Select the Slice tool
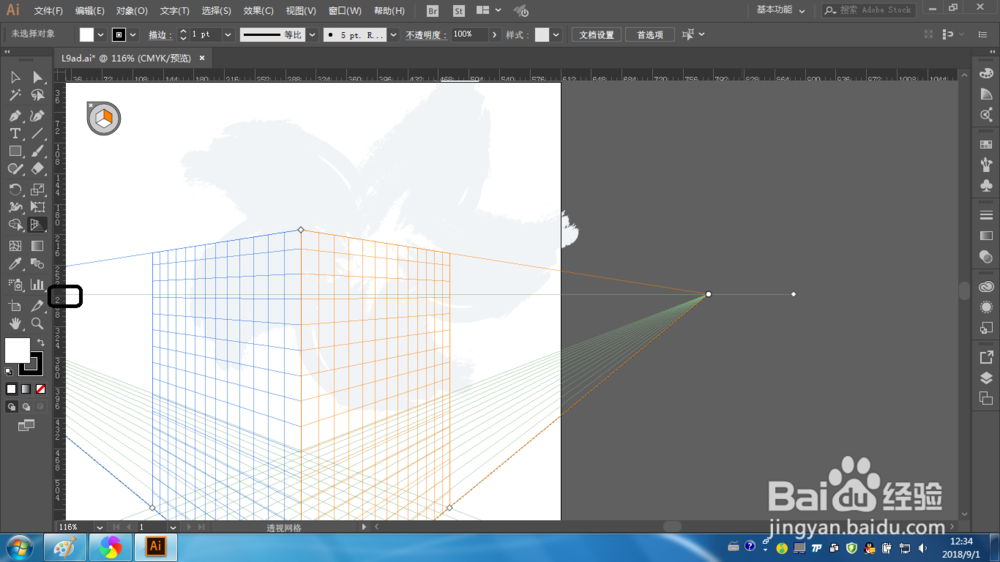Viewport: 1000px width, 562px height. [x=38, y=306]
